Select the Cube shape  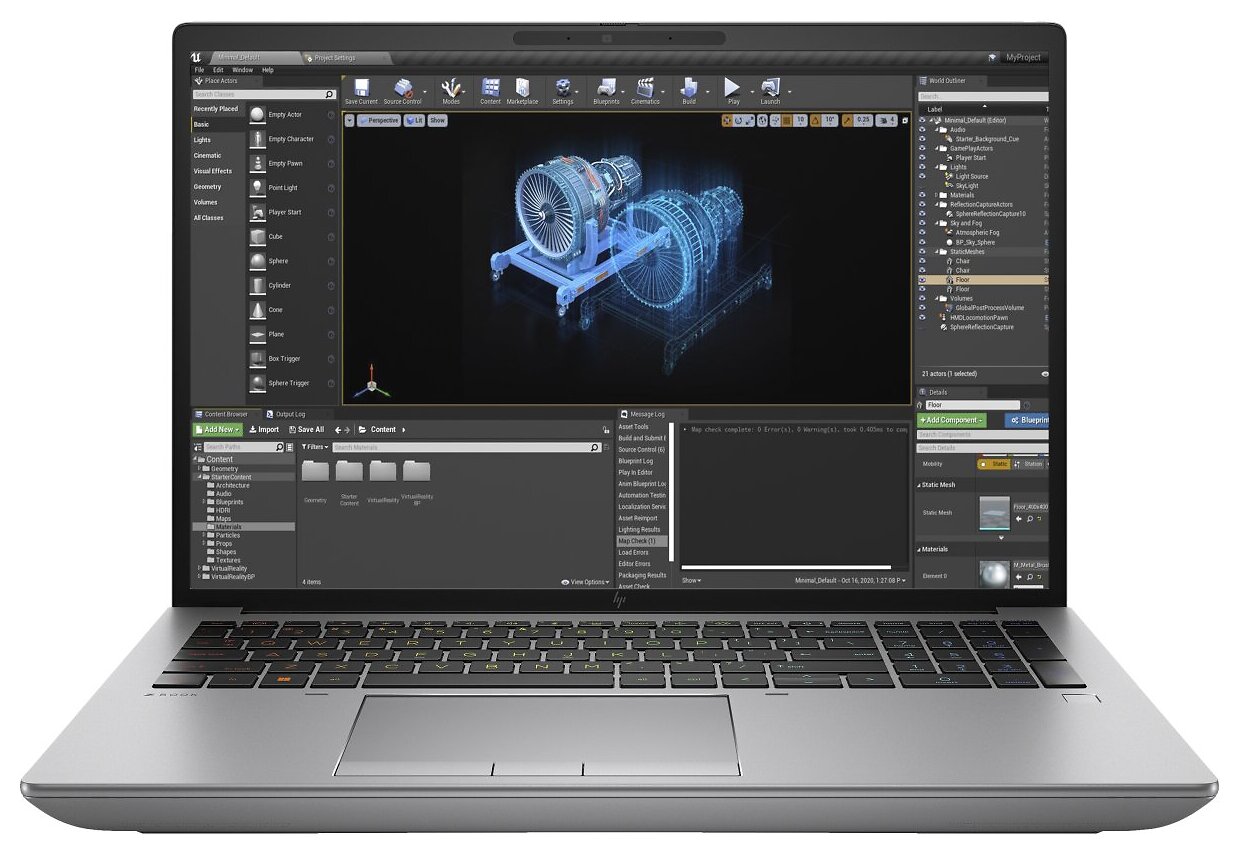pyautogui.click(x=291, y=237)
